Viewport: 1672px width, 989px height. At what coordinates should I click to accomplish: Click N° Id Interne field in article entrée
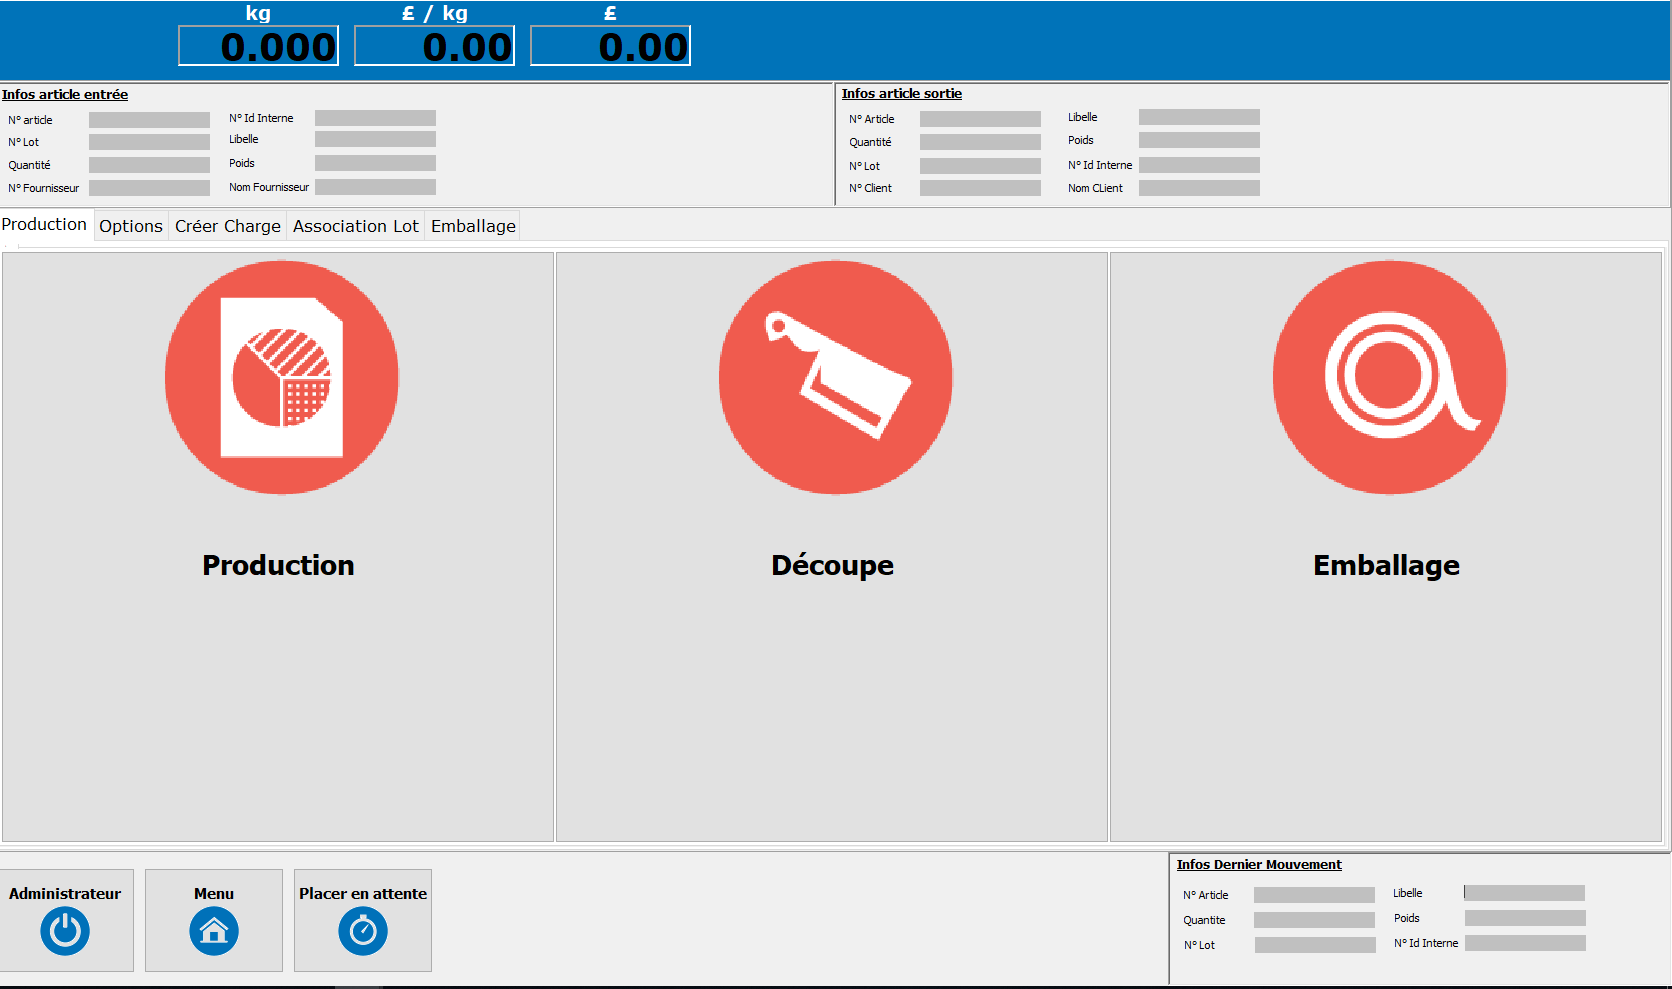coord(375,118)
